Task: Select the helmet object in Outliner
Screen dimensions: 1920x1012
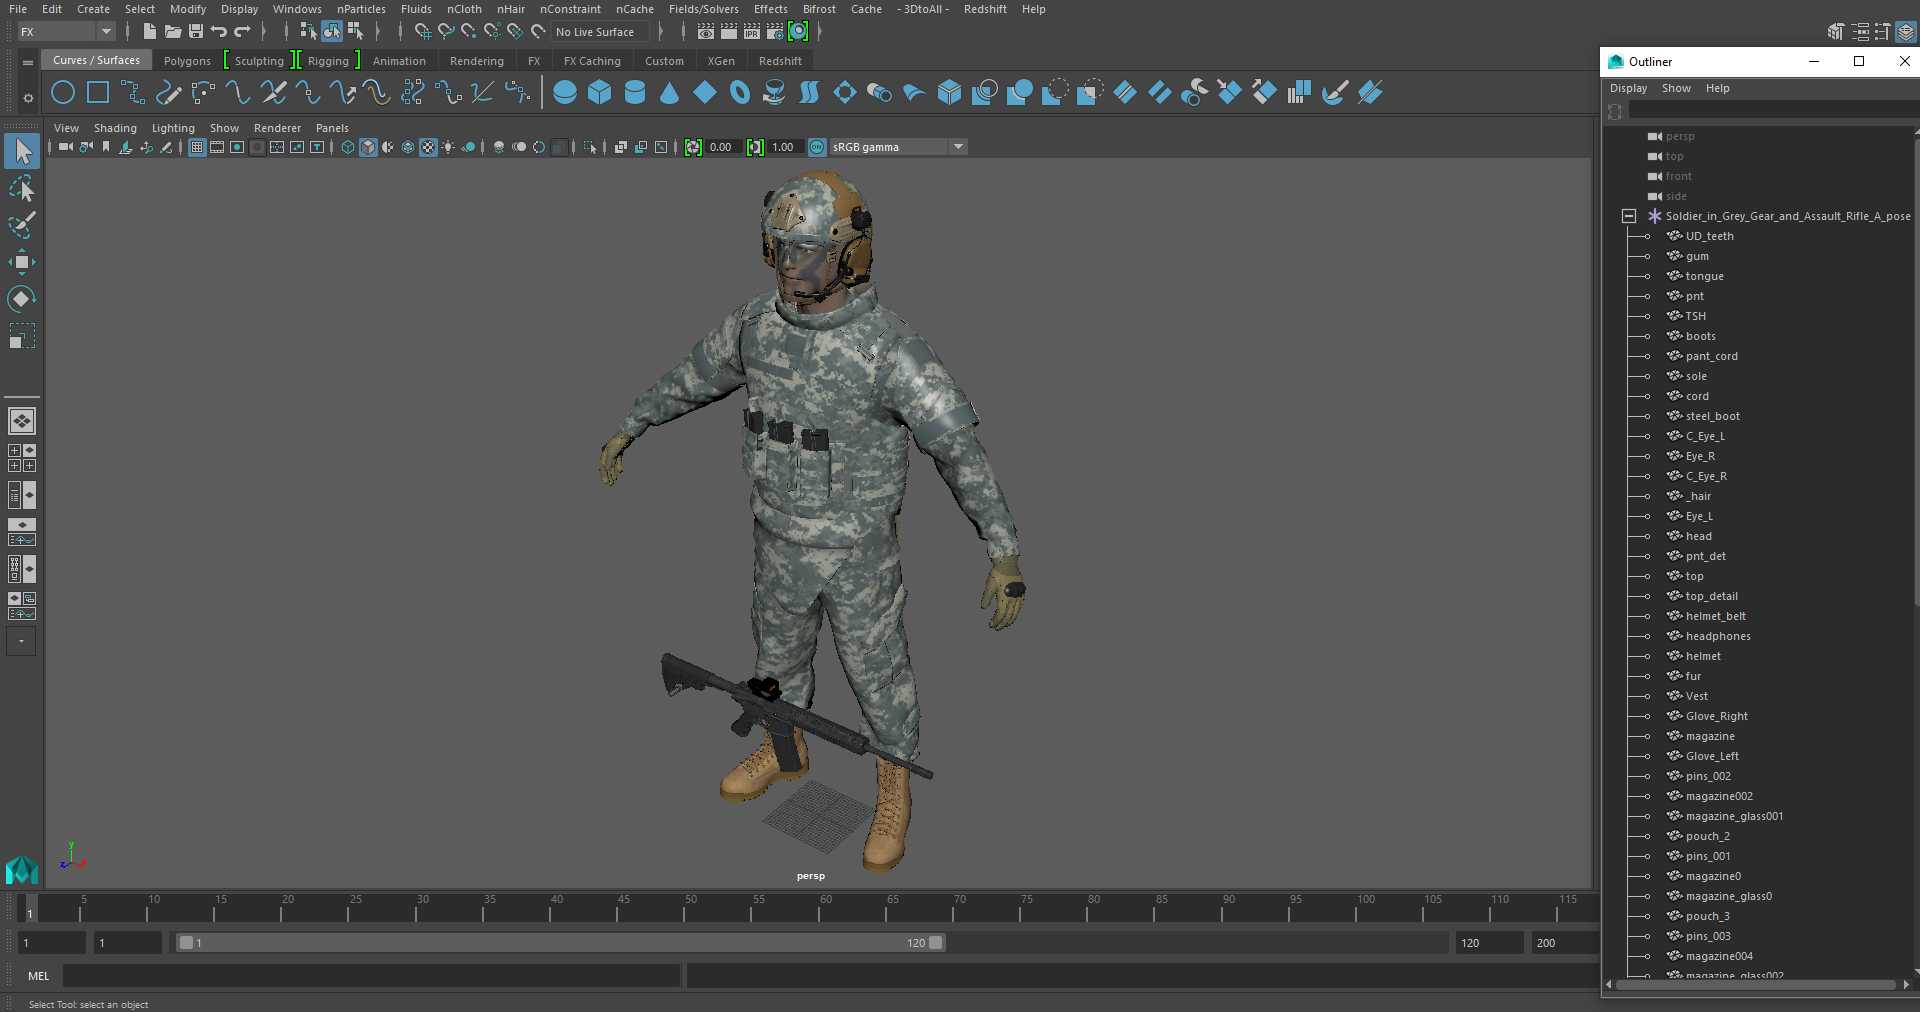Action: (x=1703, y=656)
